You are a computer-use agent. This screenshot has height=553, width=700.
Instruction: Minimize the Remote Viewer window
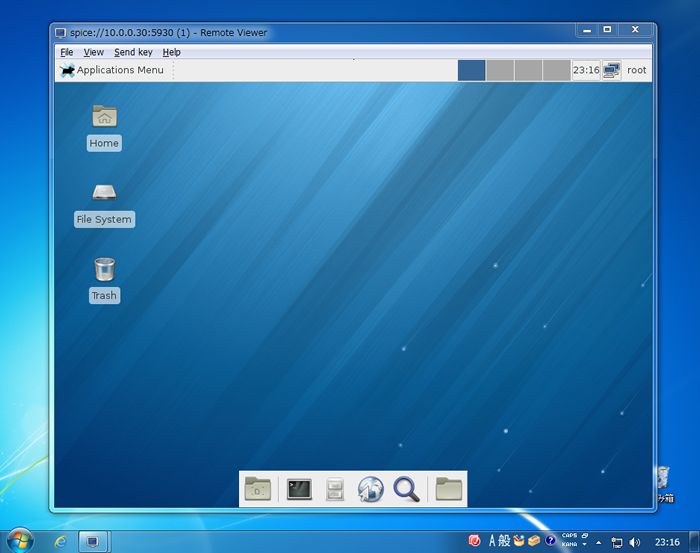[587, 30]
